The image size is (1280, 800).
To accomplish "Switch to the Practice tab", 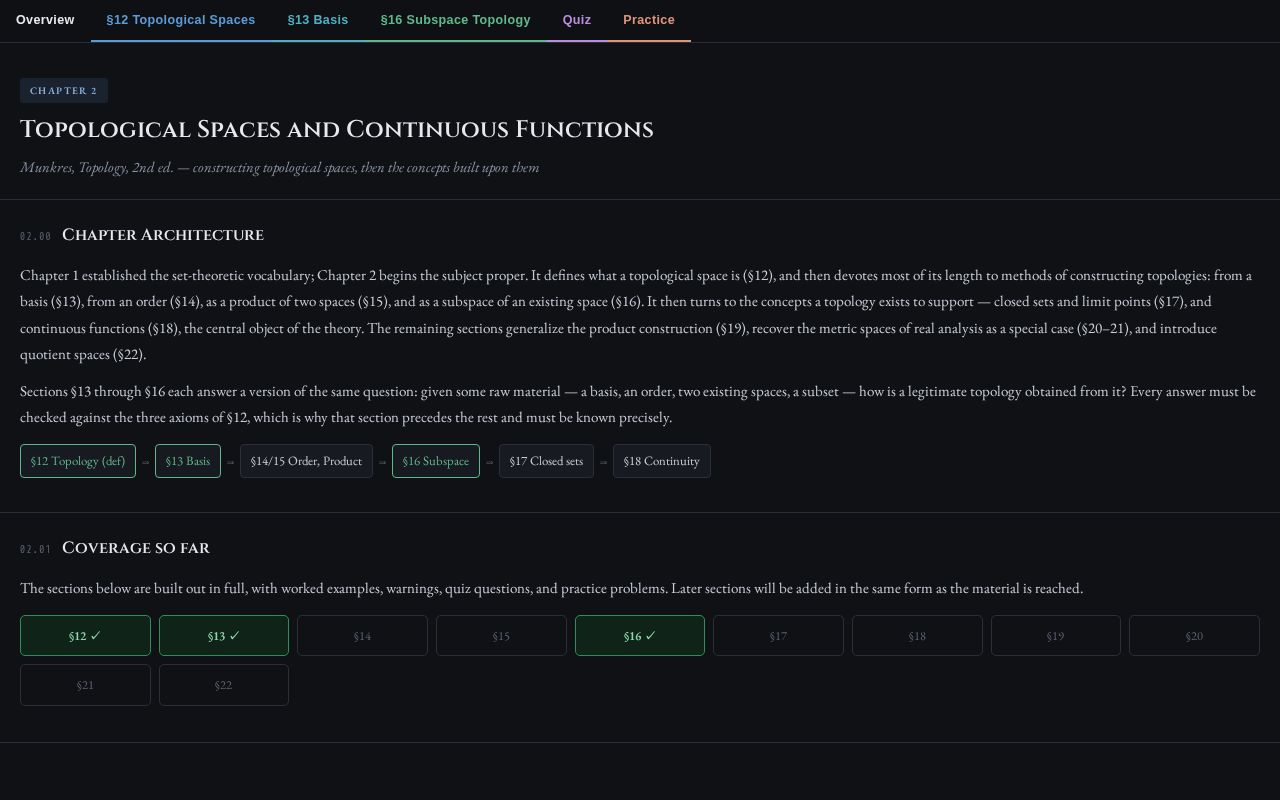I will [649, 20].
